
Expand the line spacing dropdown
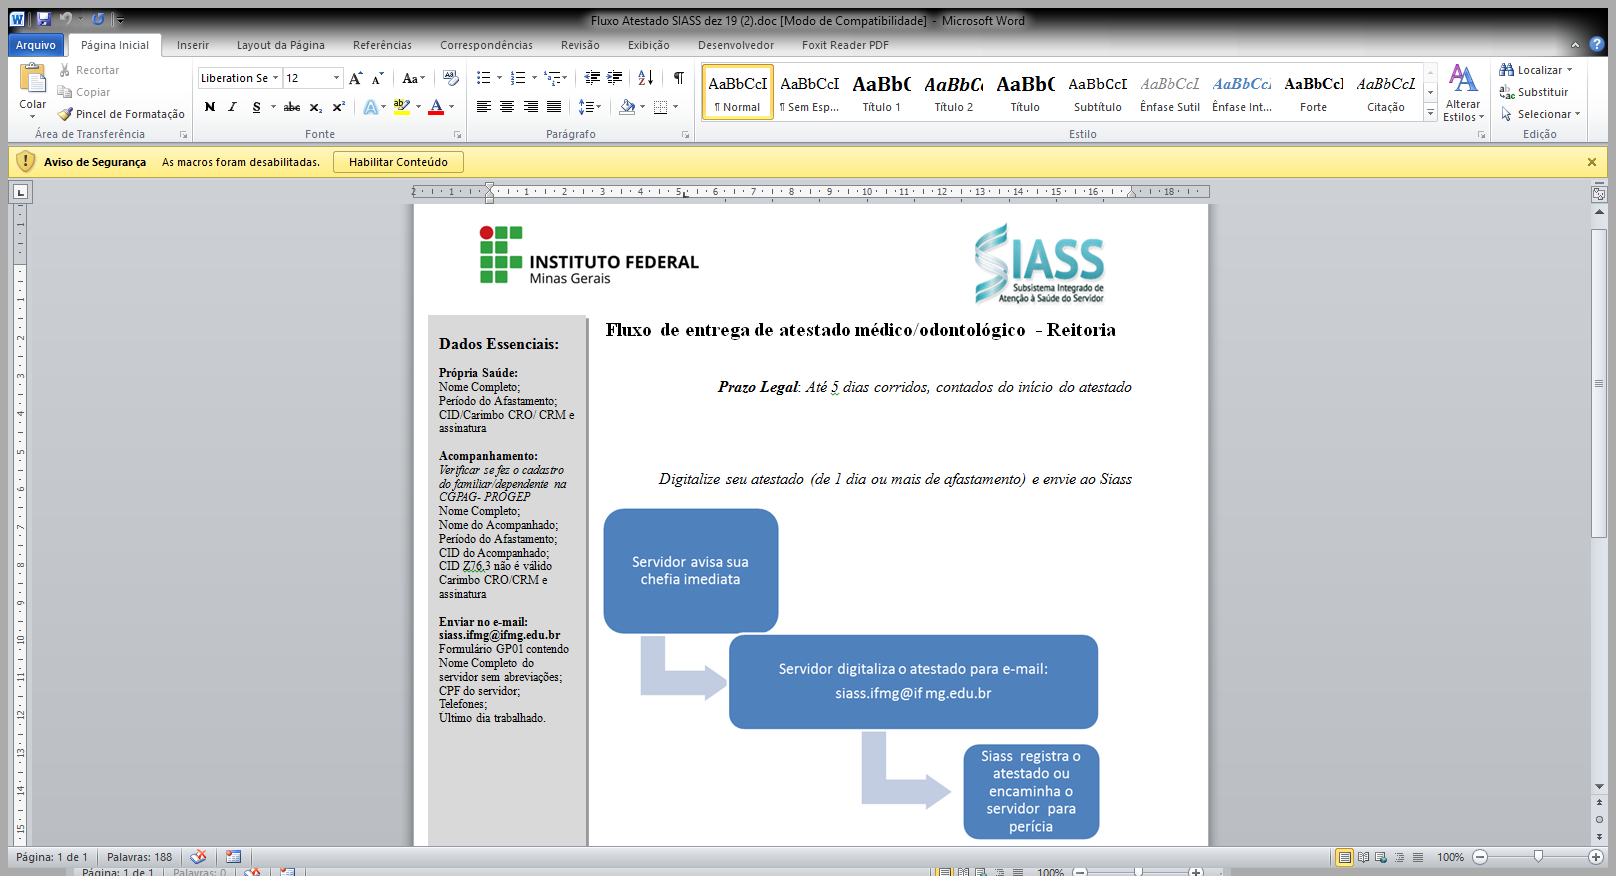[x=598, y=107]
